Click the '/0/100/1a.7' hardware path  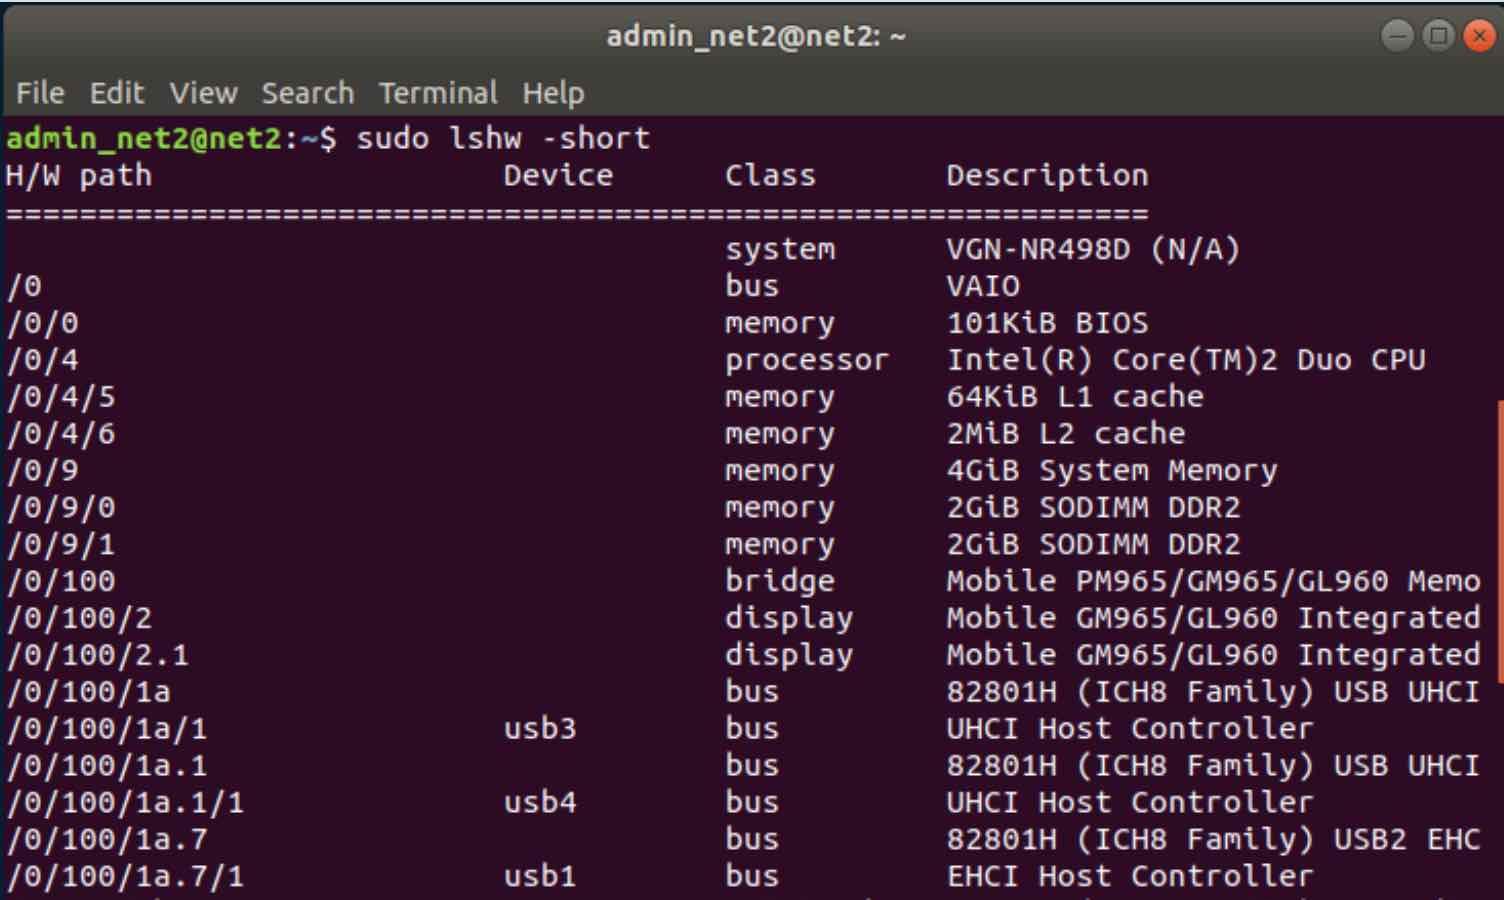107,840
